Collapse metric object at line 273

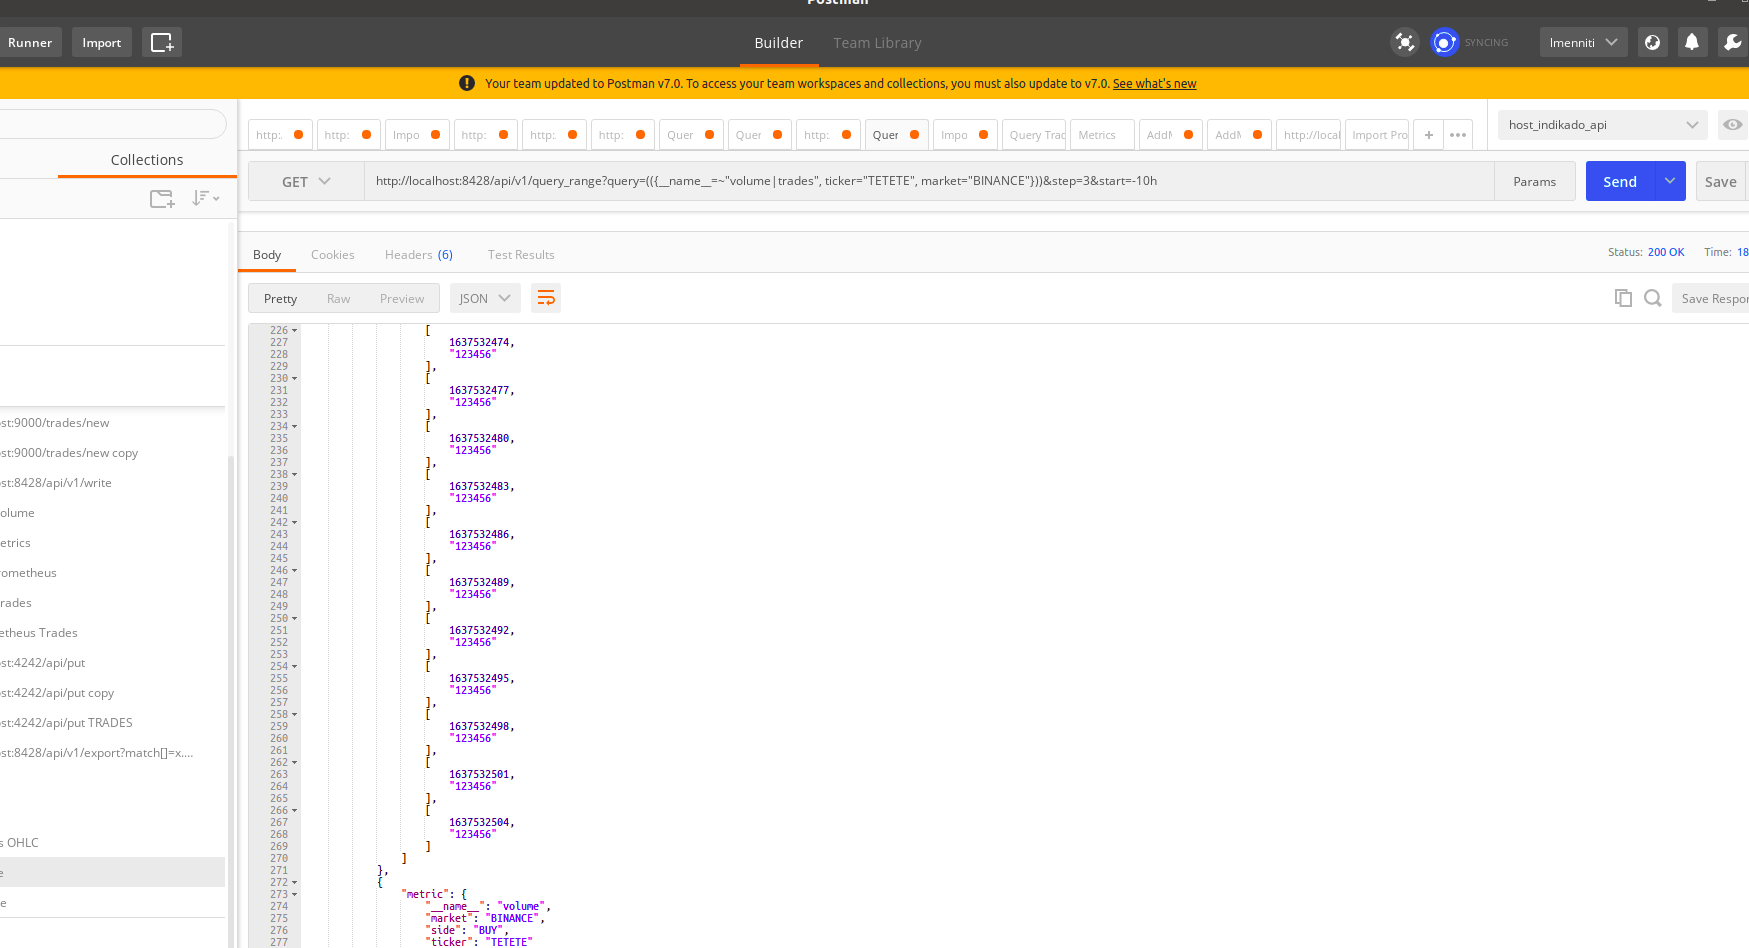tap(294, 894)
